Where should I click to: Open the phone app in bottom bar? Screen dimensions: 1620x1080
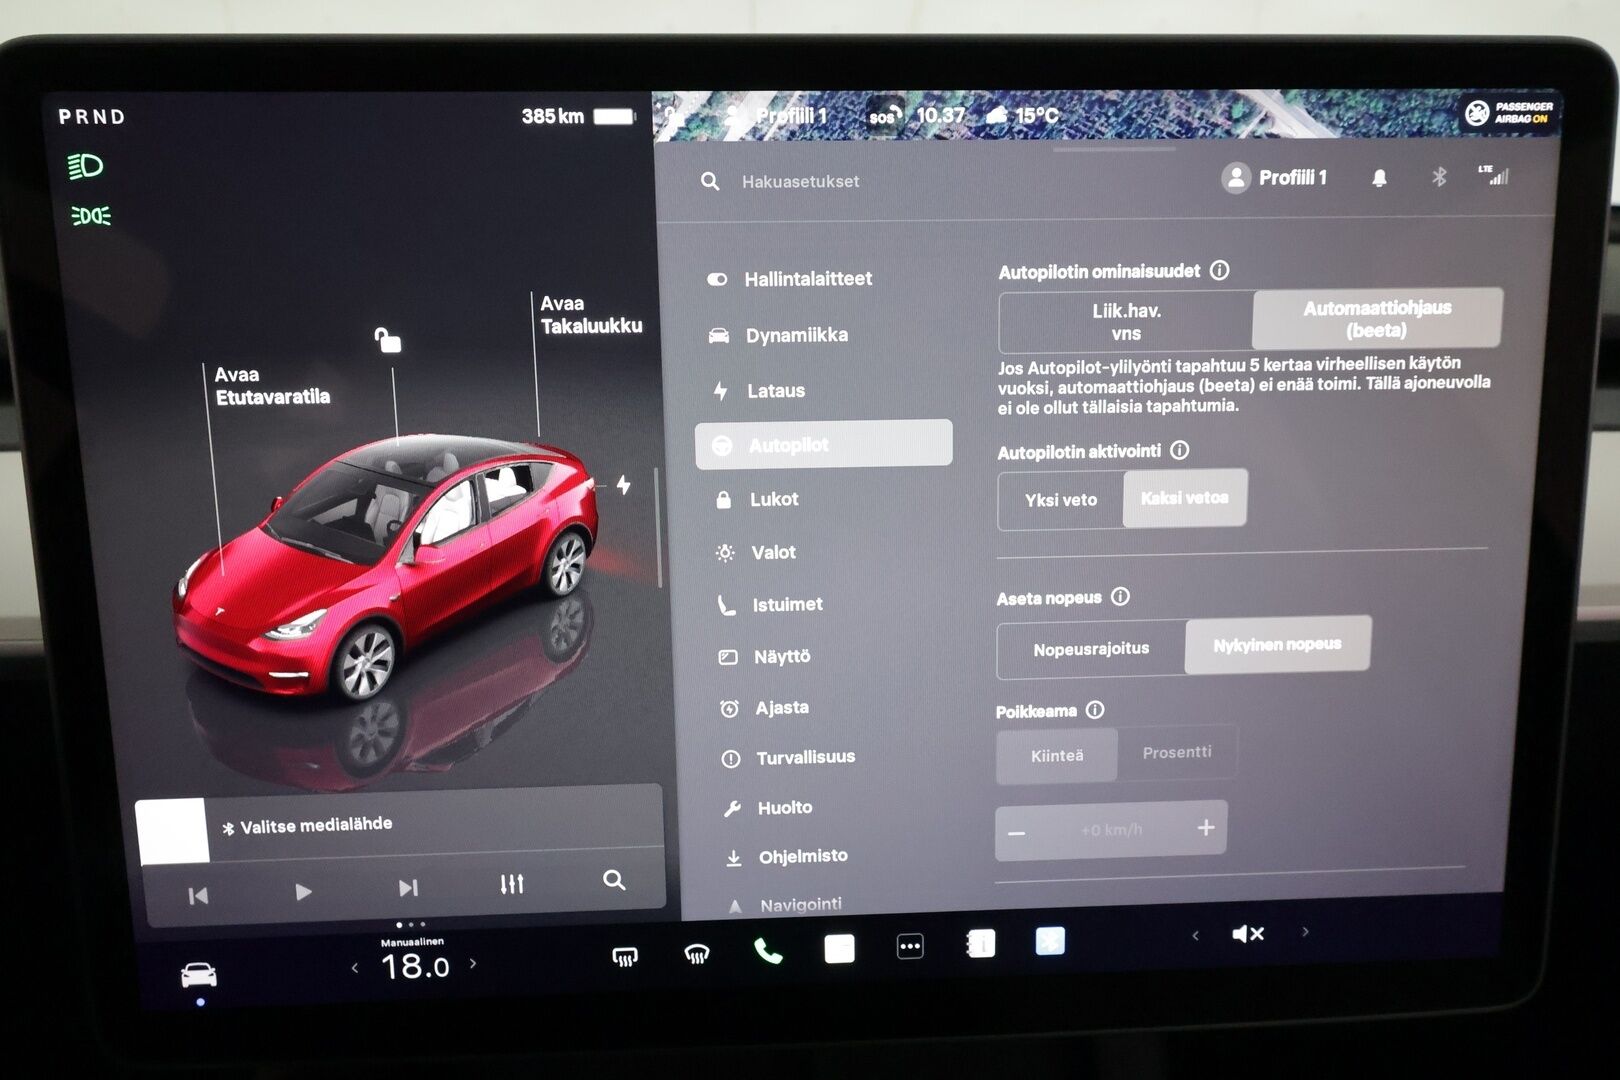(x=767, y=950)
